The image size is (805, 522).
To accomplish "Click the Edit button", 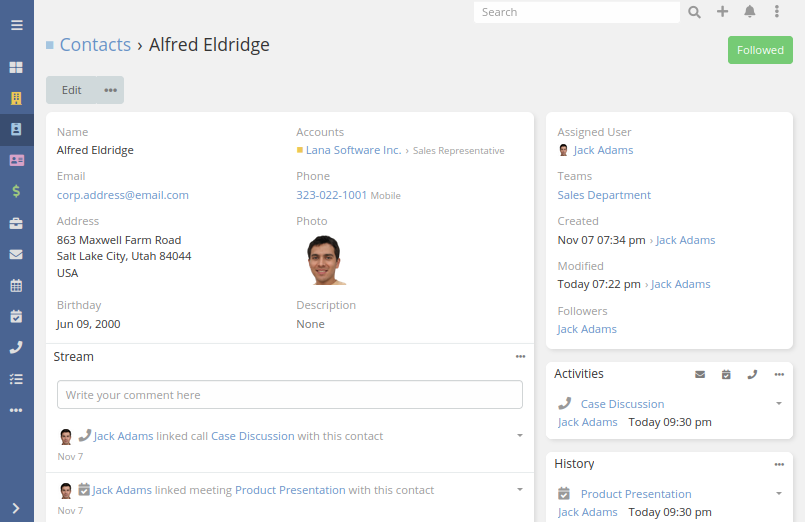I will (x=71, y=90).
